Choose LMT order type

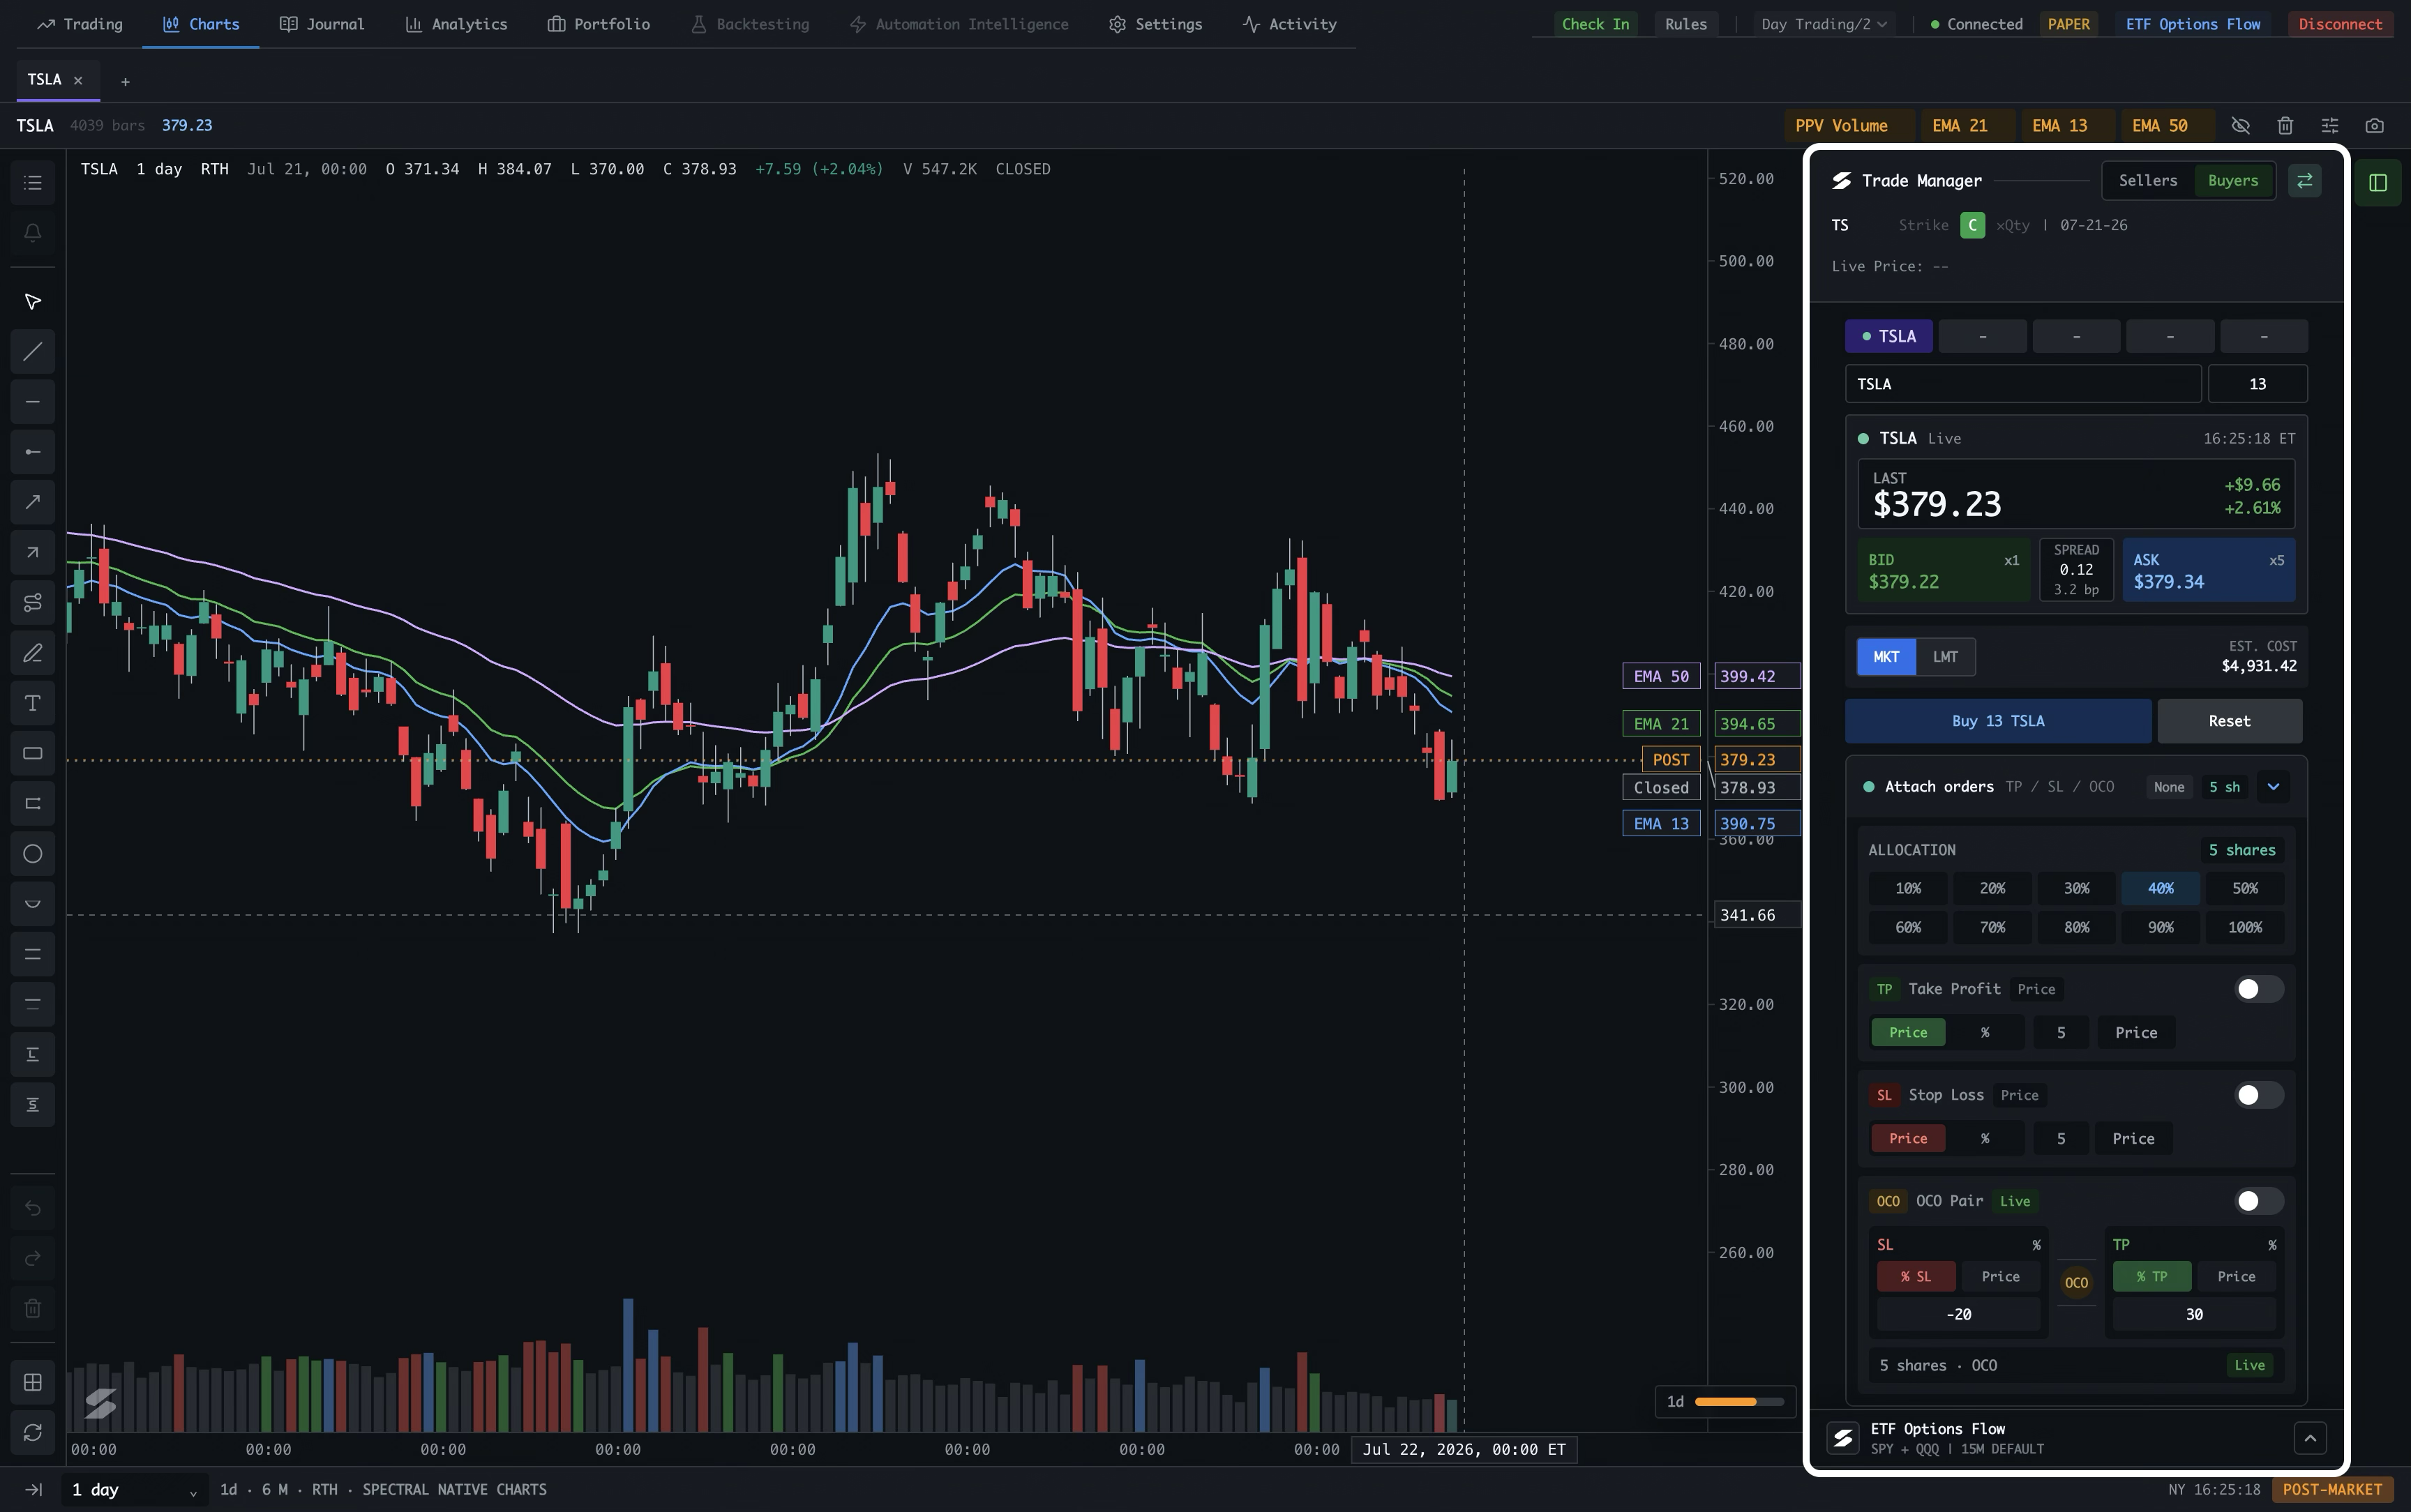tap(1945, 657)
